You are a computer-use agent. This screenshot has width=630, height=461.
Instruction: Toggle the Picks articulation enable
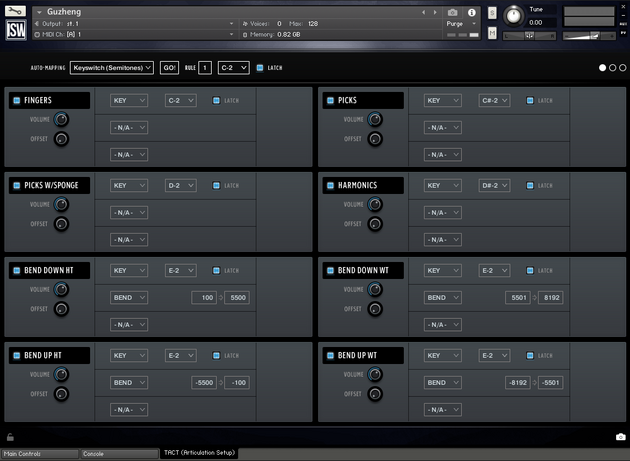[x=331, y=100]
